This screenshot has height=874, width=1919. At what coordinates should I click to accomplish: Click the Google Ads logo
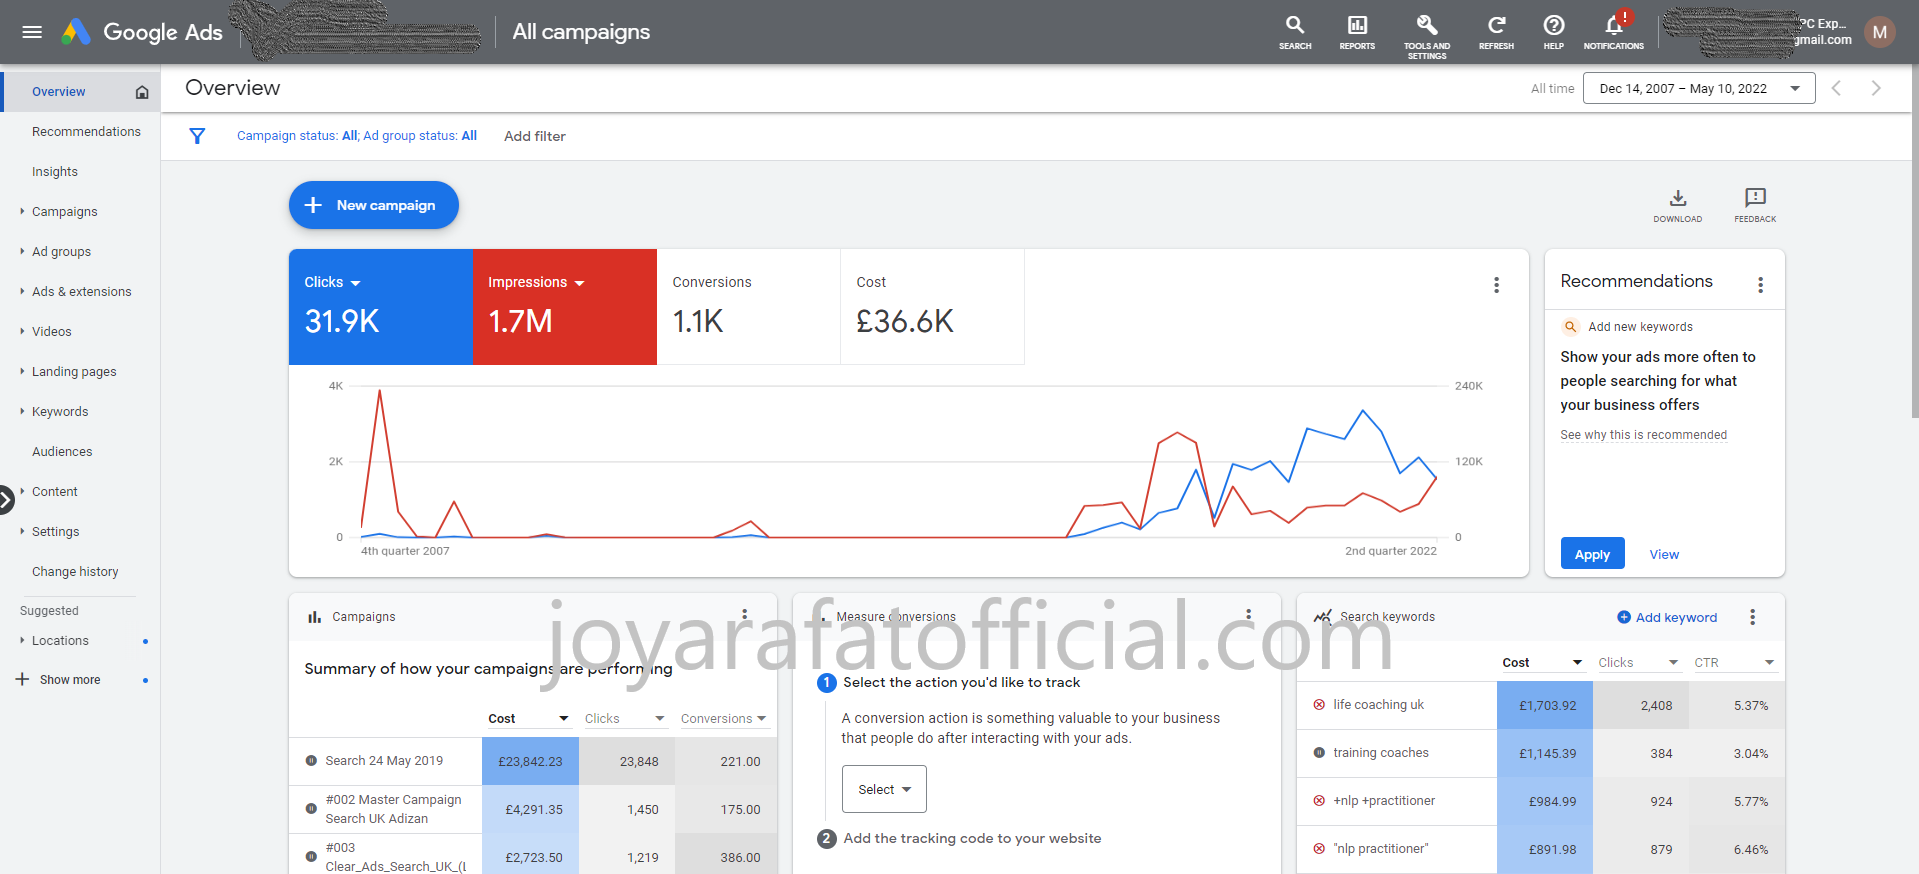pyautogui.click(x=142, y=32)
